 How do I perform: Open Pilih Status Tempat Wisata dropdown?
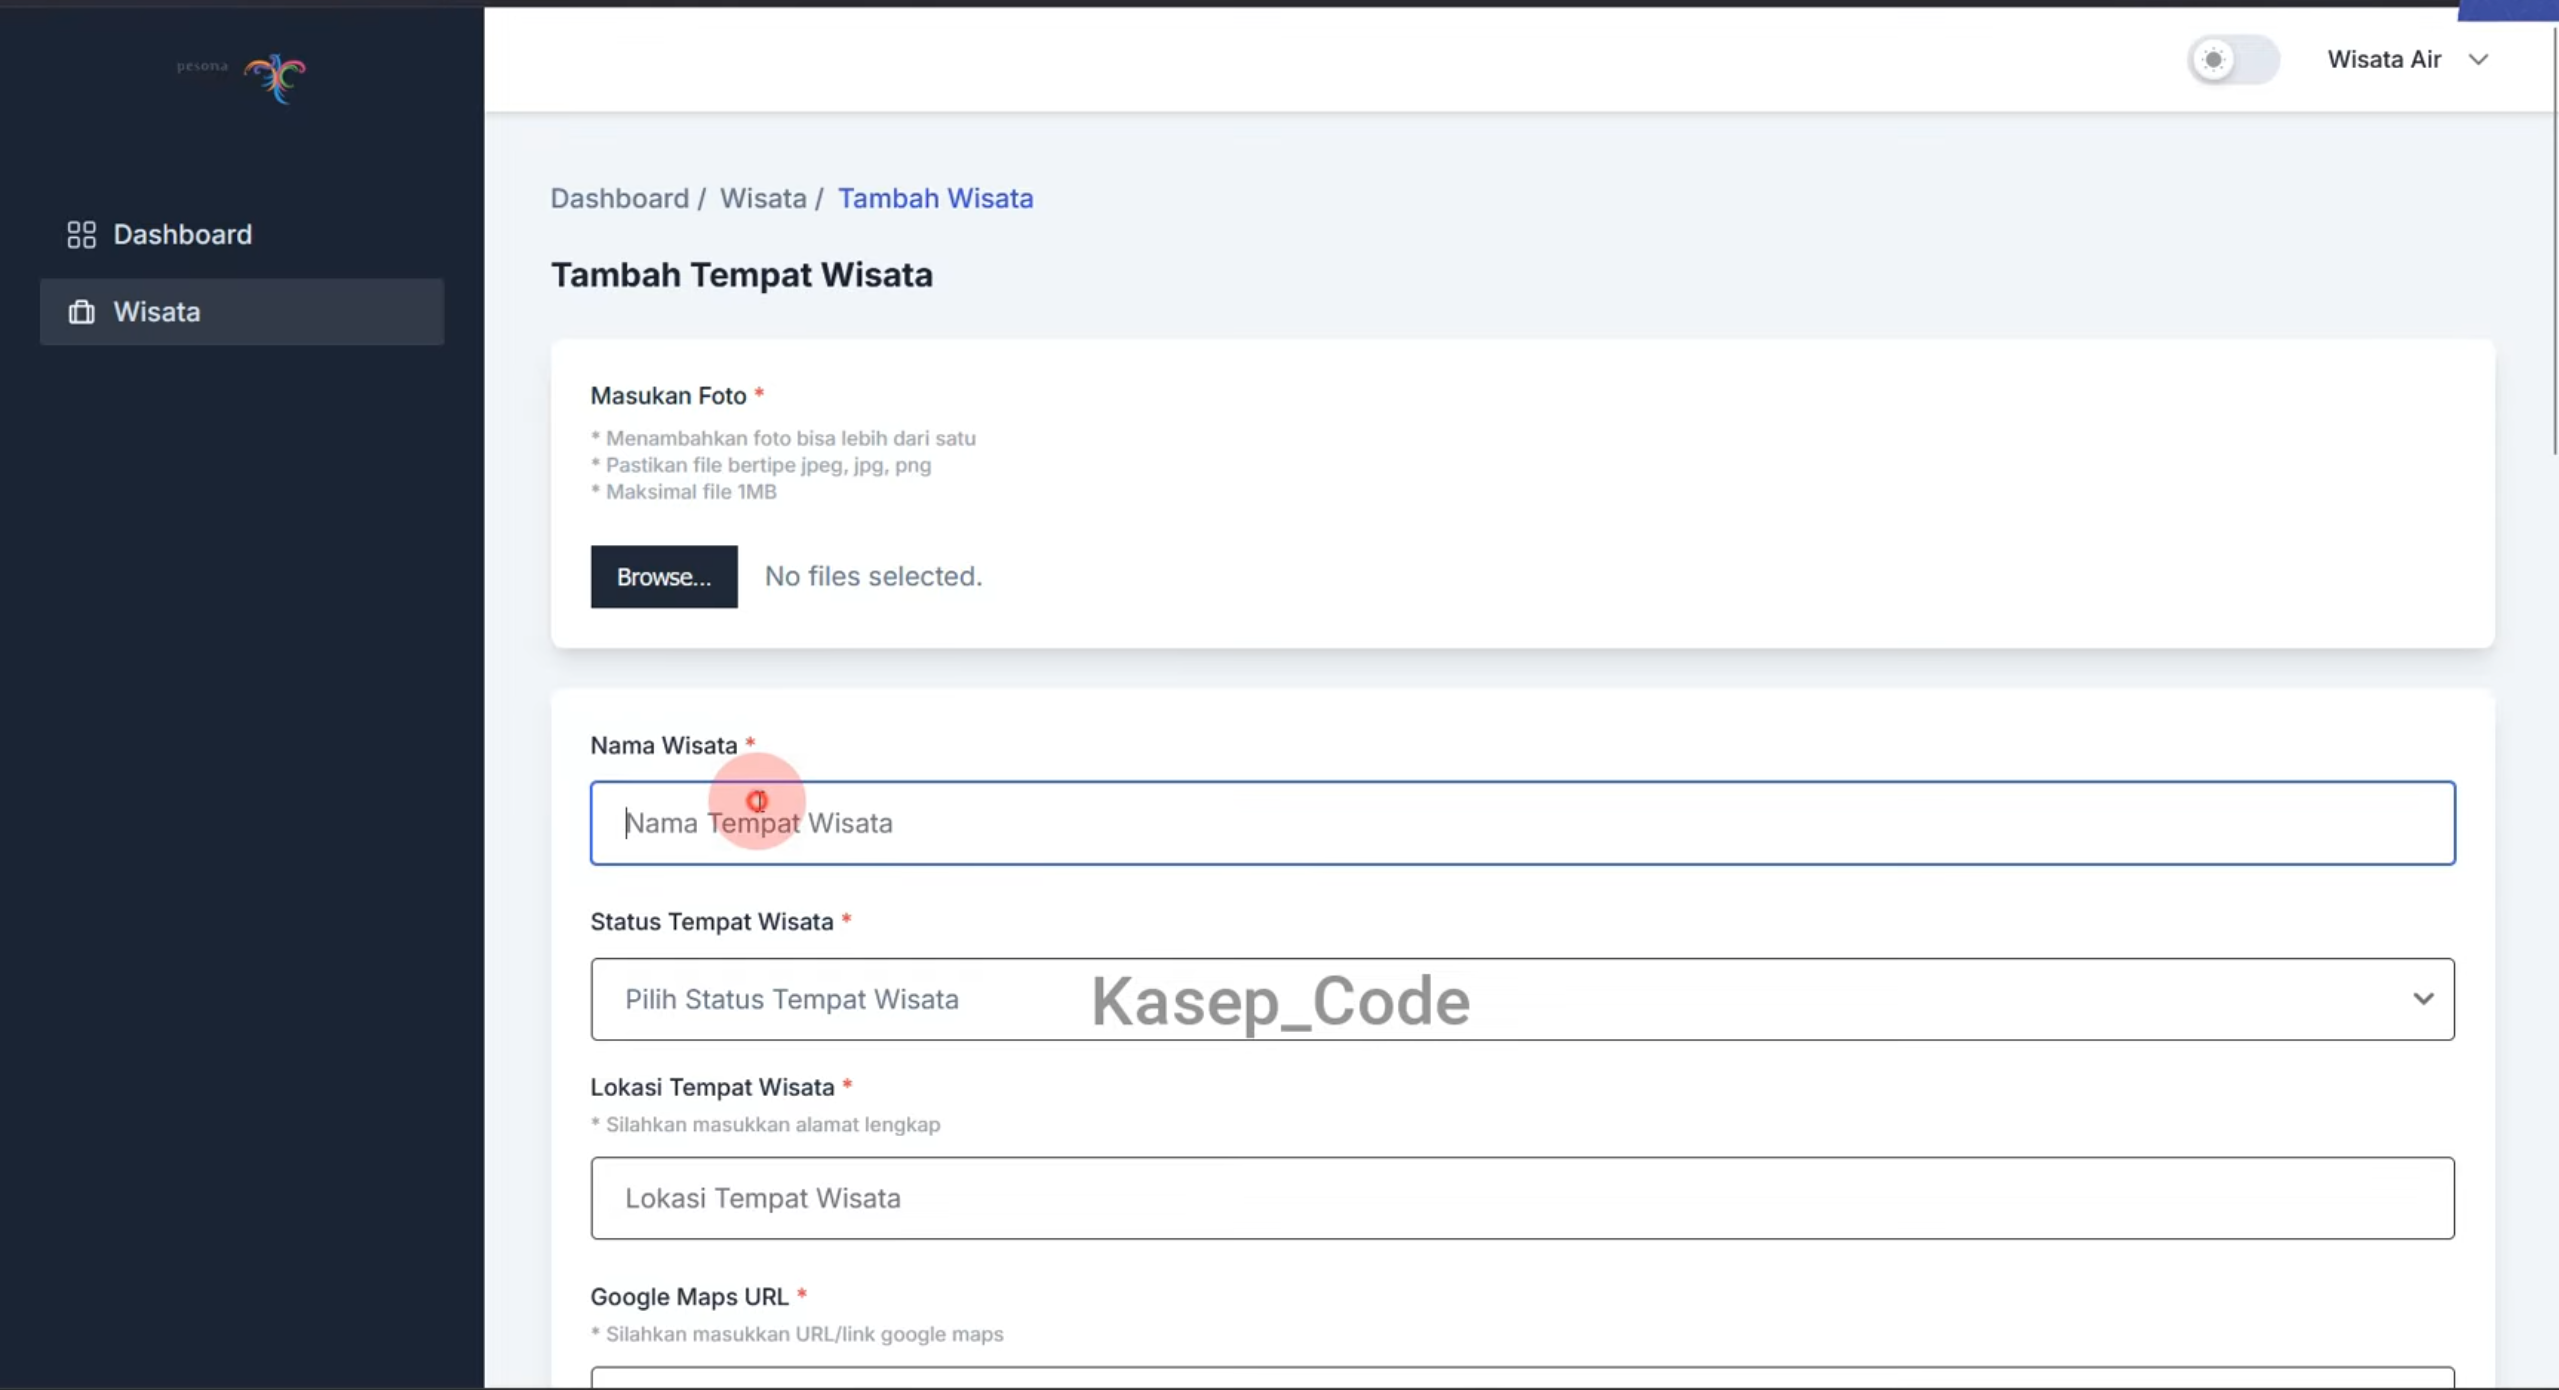1522,999
